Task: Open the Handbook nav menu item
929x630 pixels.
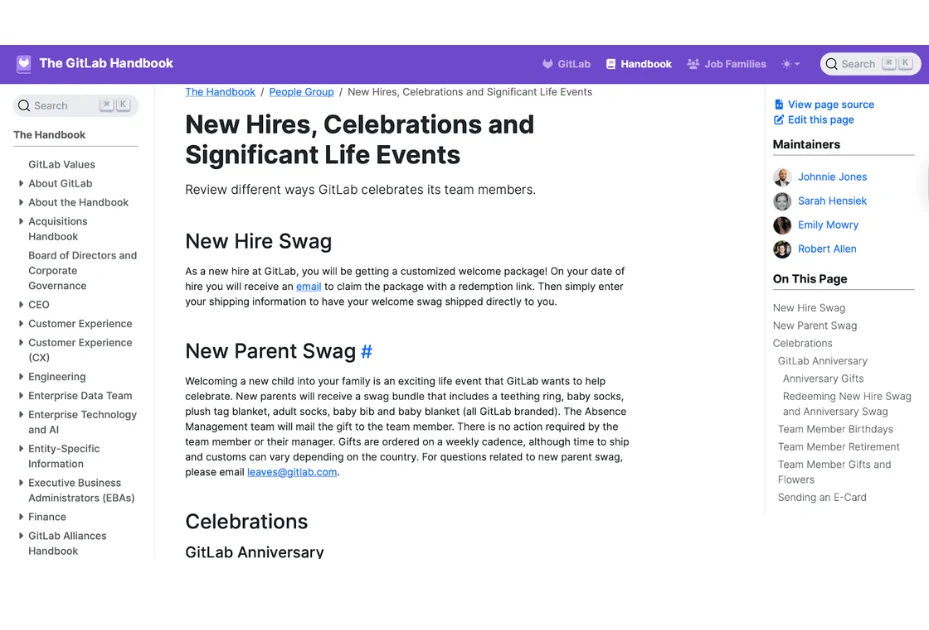Action: [x=639, y=64]
